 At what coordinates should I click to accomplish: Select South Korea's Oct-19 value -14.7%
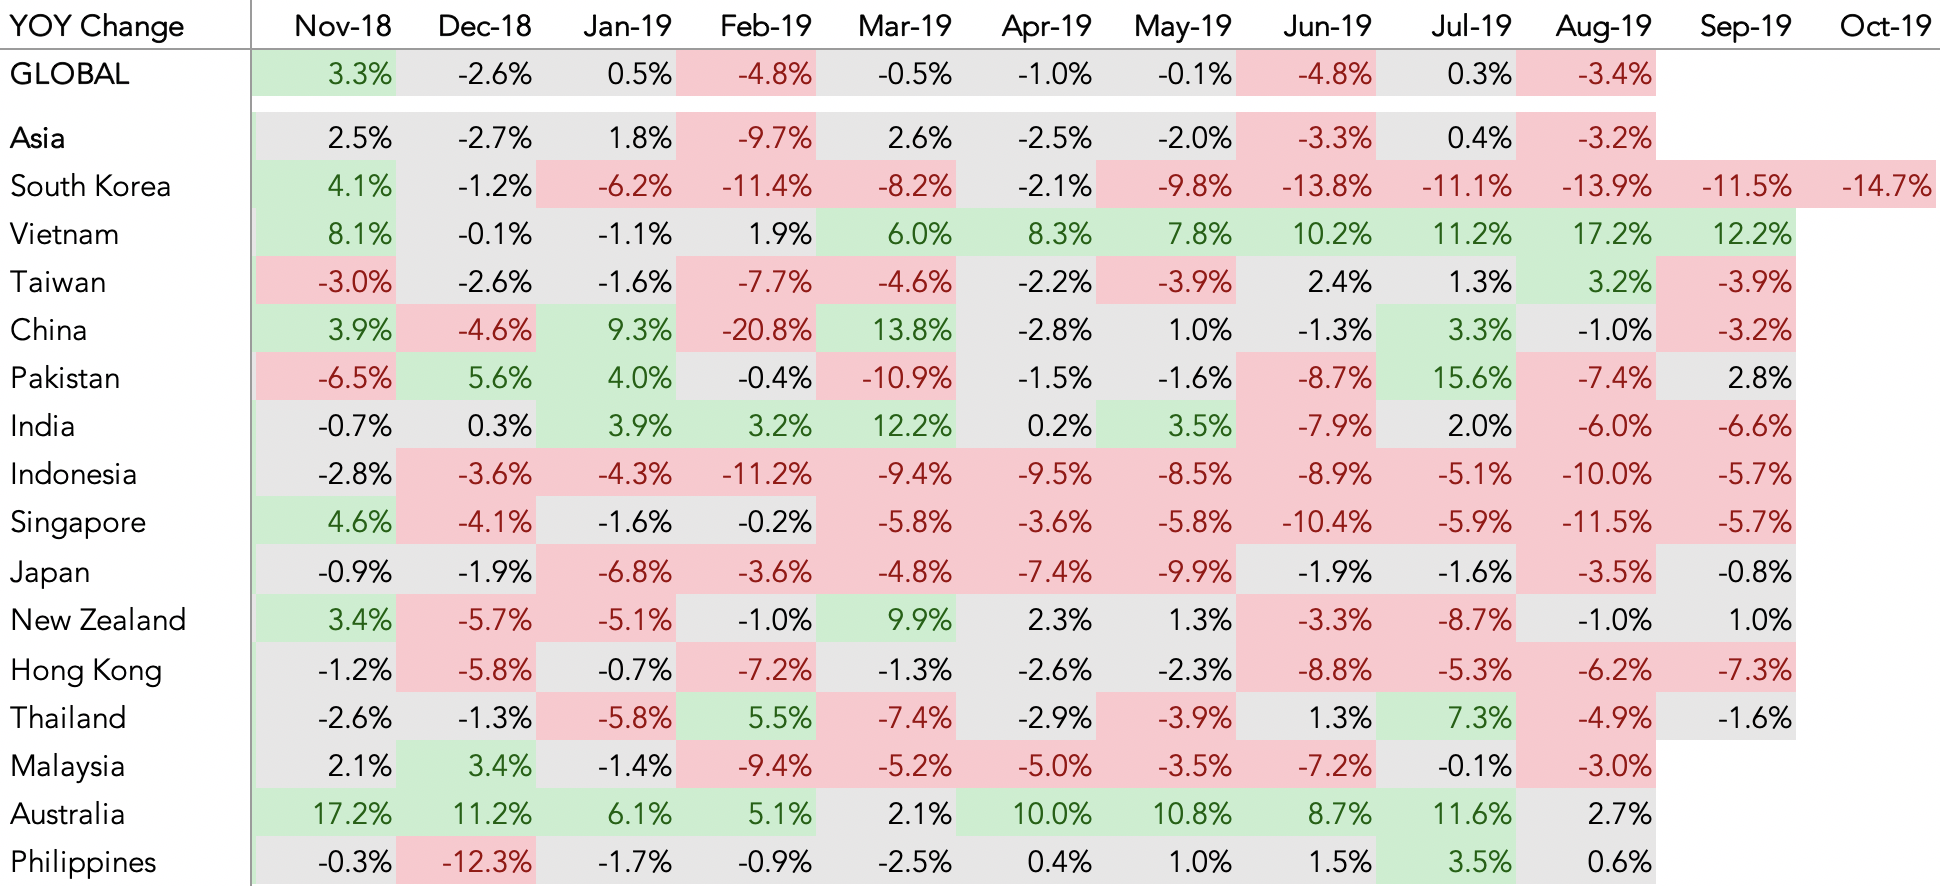click(1886, 186)
